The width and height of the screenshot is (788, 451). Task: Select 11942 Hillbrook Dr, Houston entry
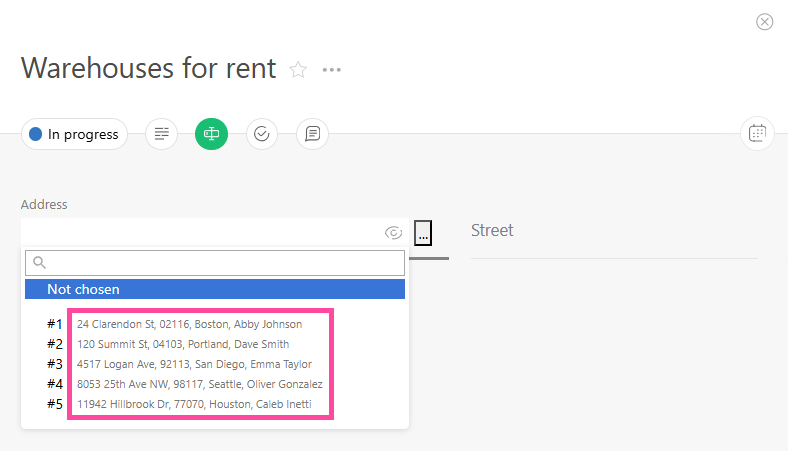tap(194, 404)
